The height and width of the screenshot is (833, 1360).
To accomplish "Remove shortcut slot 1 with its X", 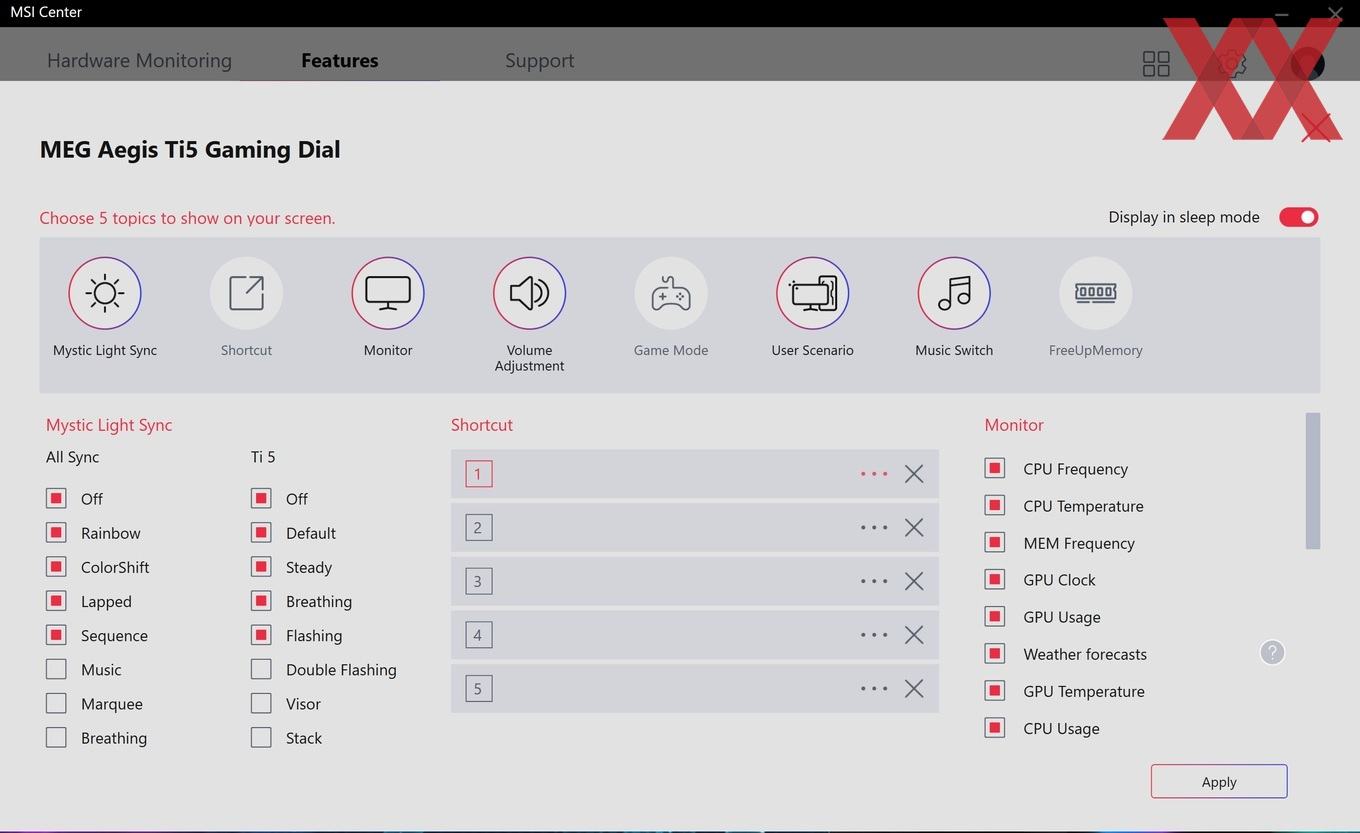I will click(x=914, y=474).
